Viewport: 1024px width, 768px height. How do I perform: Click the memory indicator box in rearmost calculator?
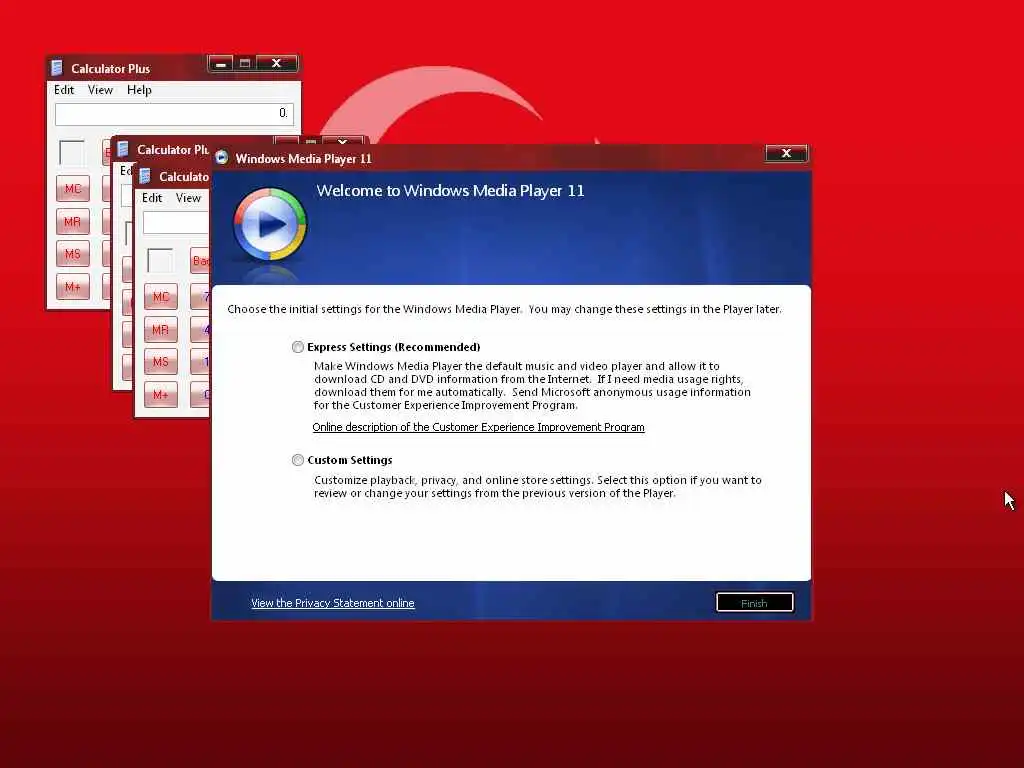(72, 153)
